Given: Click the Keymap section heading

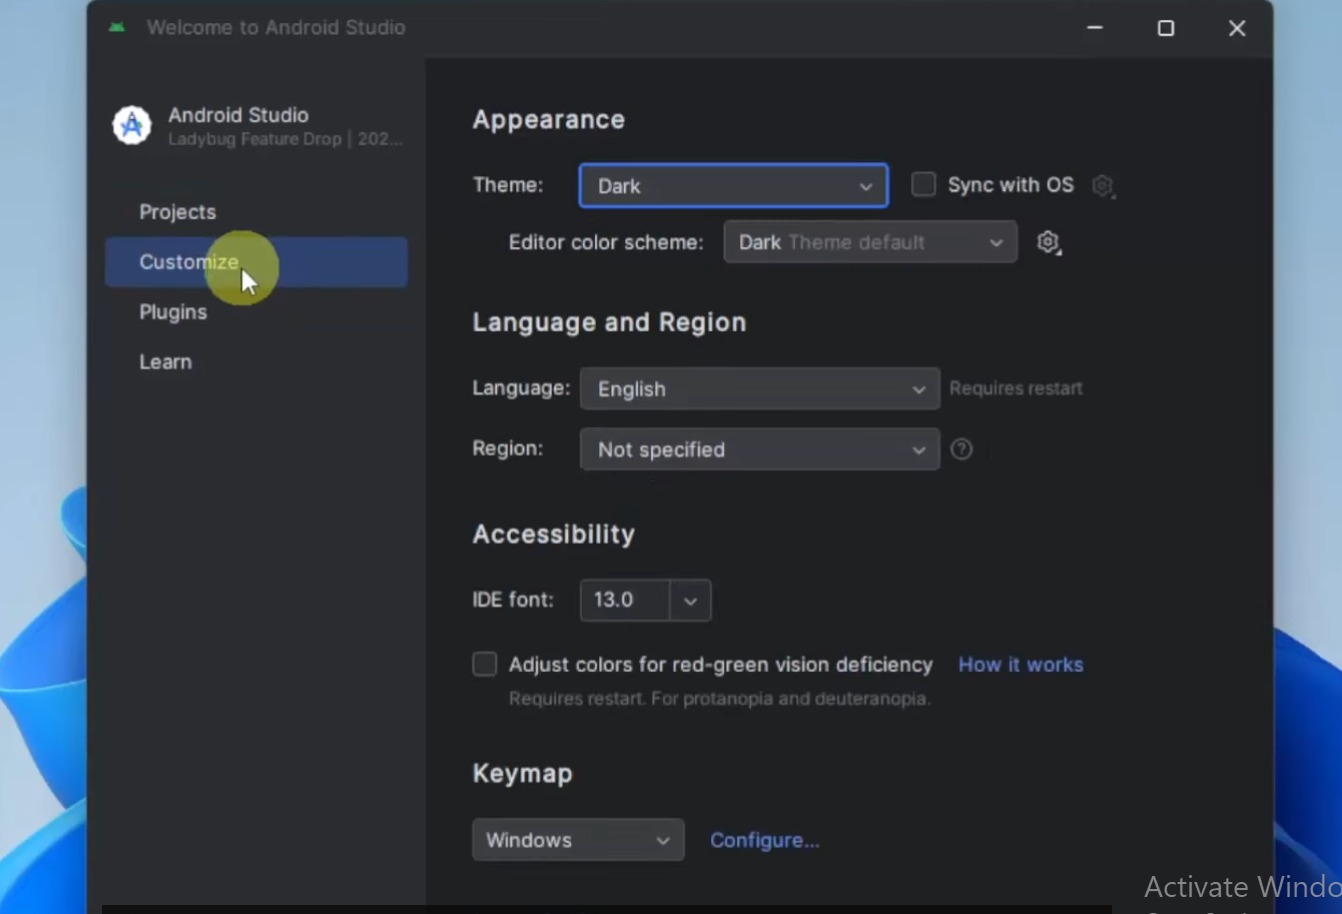Looking at the screenshot, I should click(x=522, y=774).
